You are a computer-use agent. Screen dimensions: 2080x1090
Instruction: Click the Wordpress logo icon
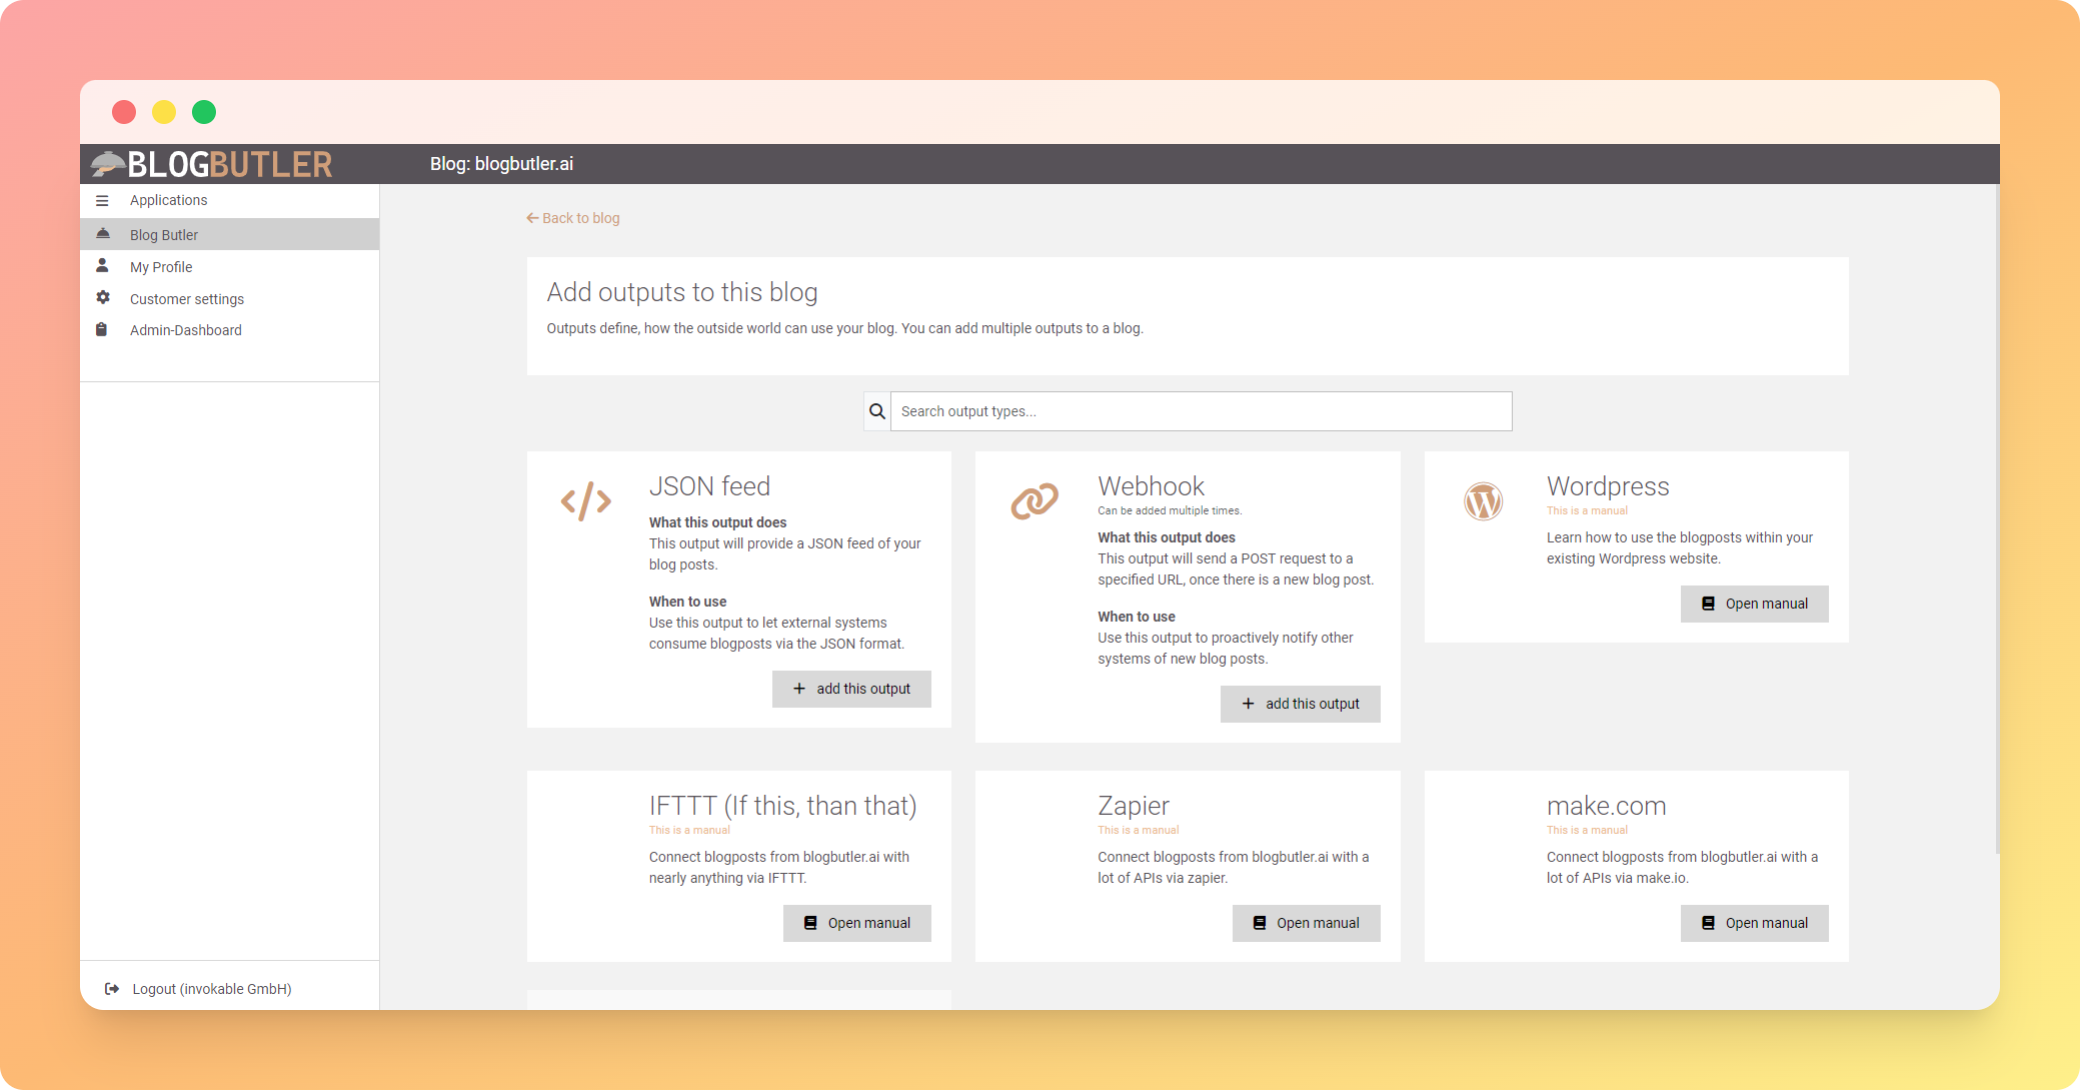tap(1483, 501)
